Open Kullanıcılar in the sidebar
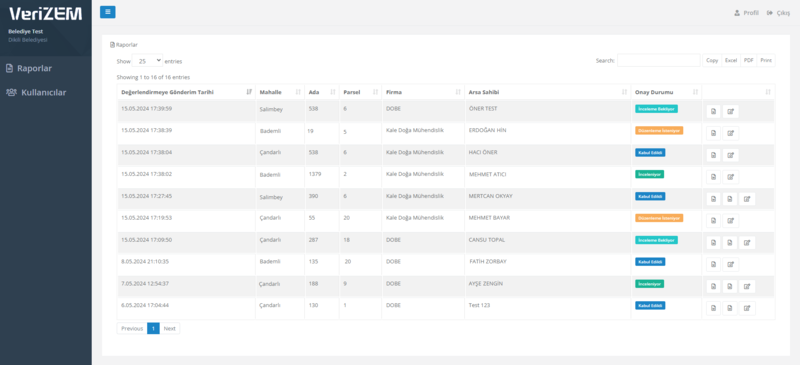 click(x=43, y=93)
